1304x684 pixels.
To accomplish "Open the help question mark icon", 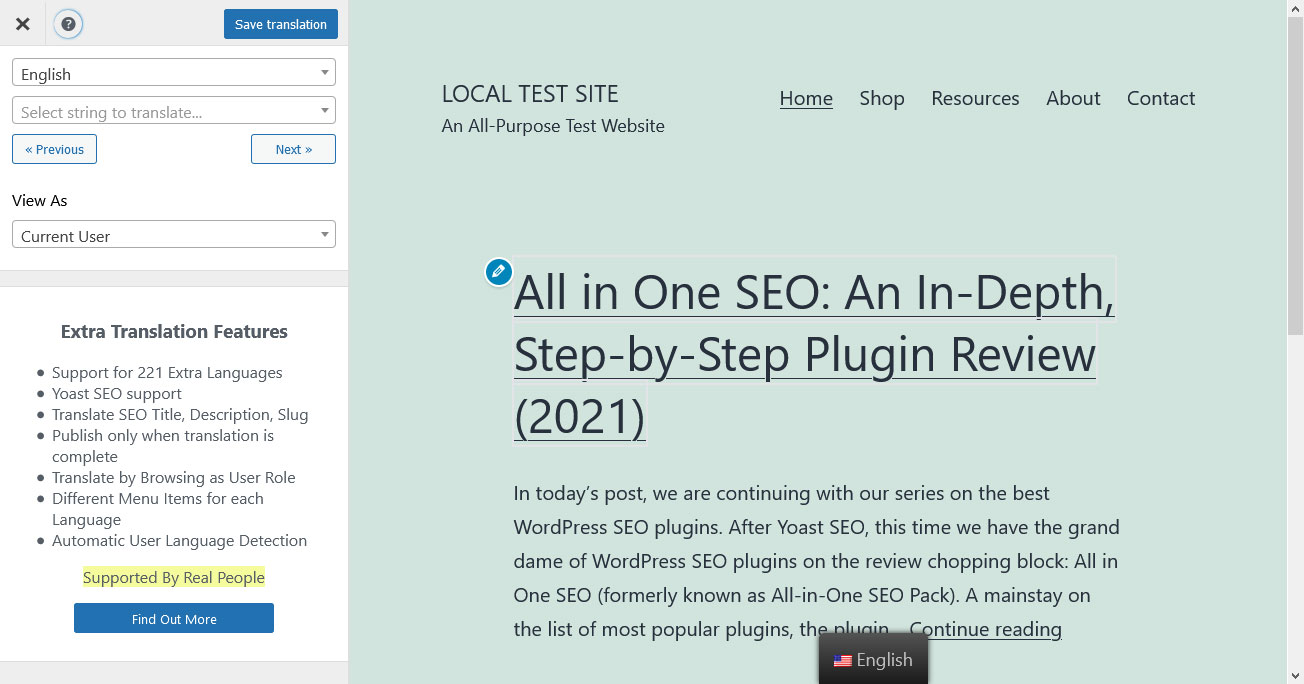I will [x=68, y=24].
